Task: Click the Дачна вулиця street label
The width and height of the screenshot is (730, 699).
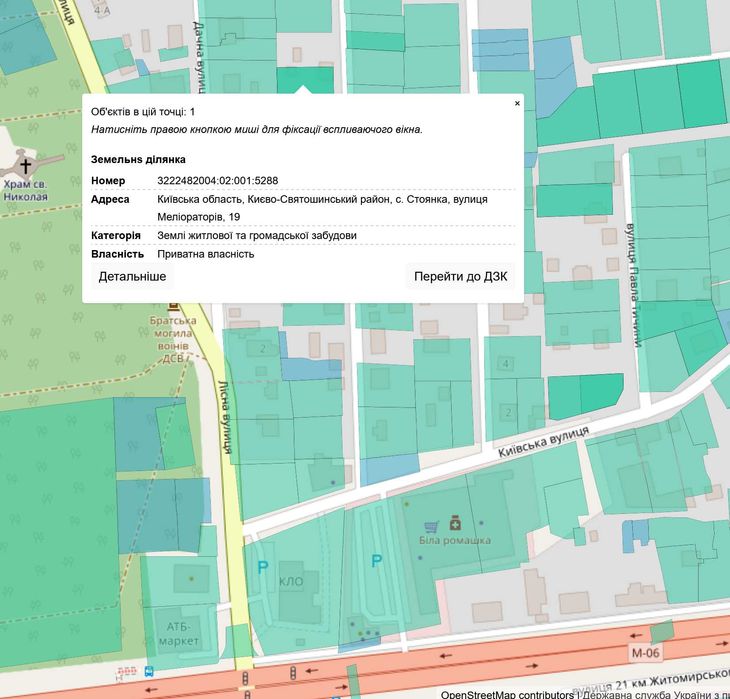Action: pyautogui.click(x=200, y=56)
